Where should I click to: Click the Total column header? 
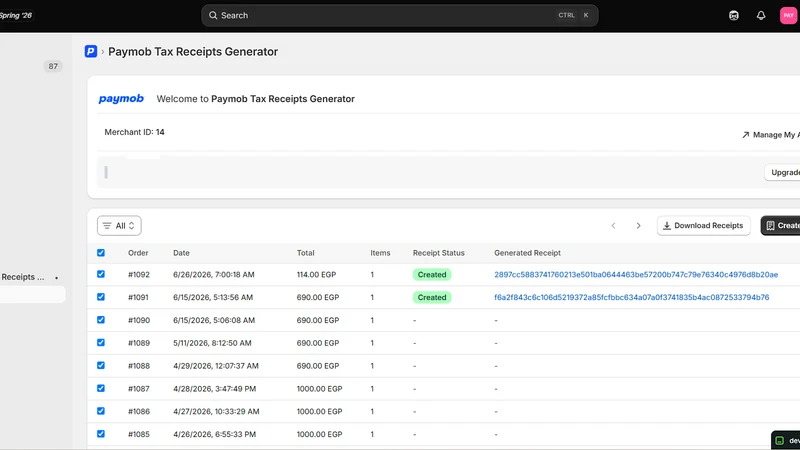tap(306, 253)
